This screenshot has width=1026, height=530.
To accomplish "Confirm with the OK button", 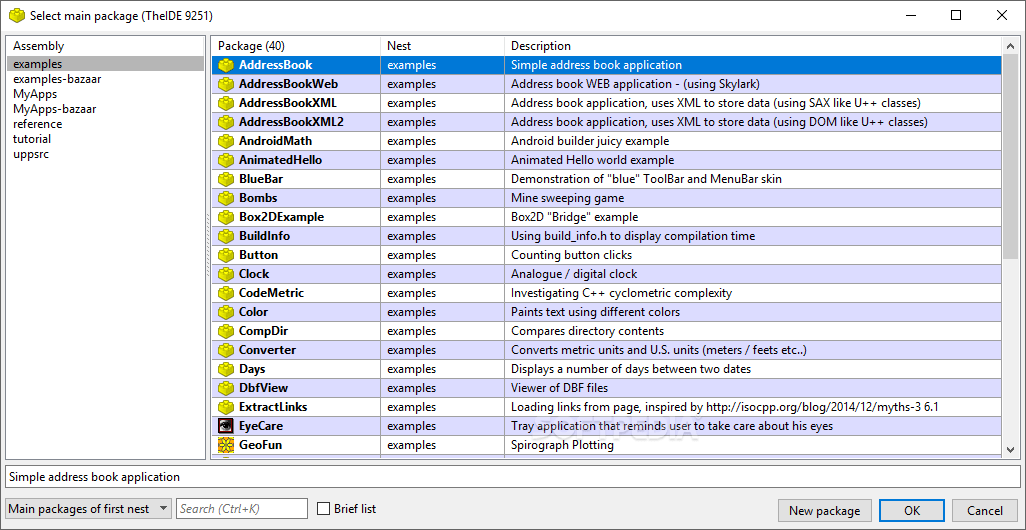I will (911, 510).
